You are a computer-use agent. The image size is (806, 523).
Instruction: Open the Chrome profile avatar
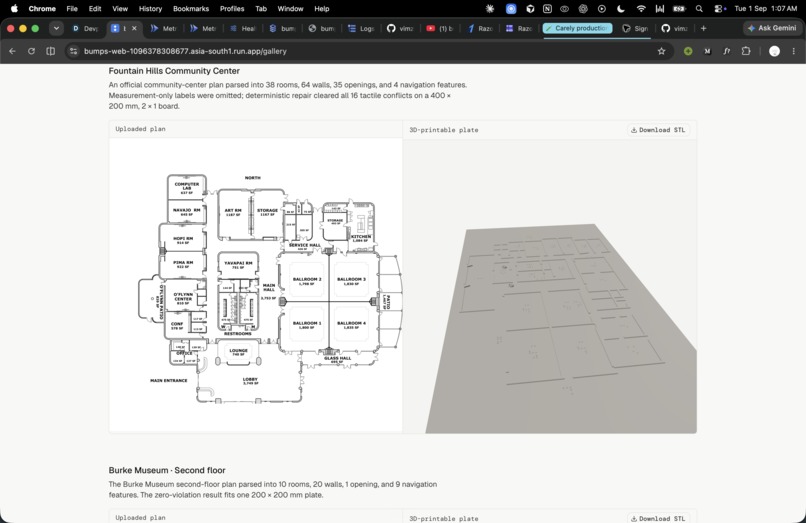coord(774,51)
